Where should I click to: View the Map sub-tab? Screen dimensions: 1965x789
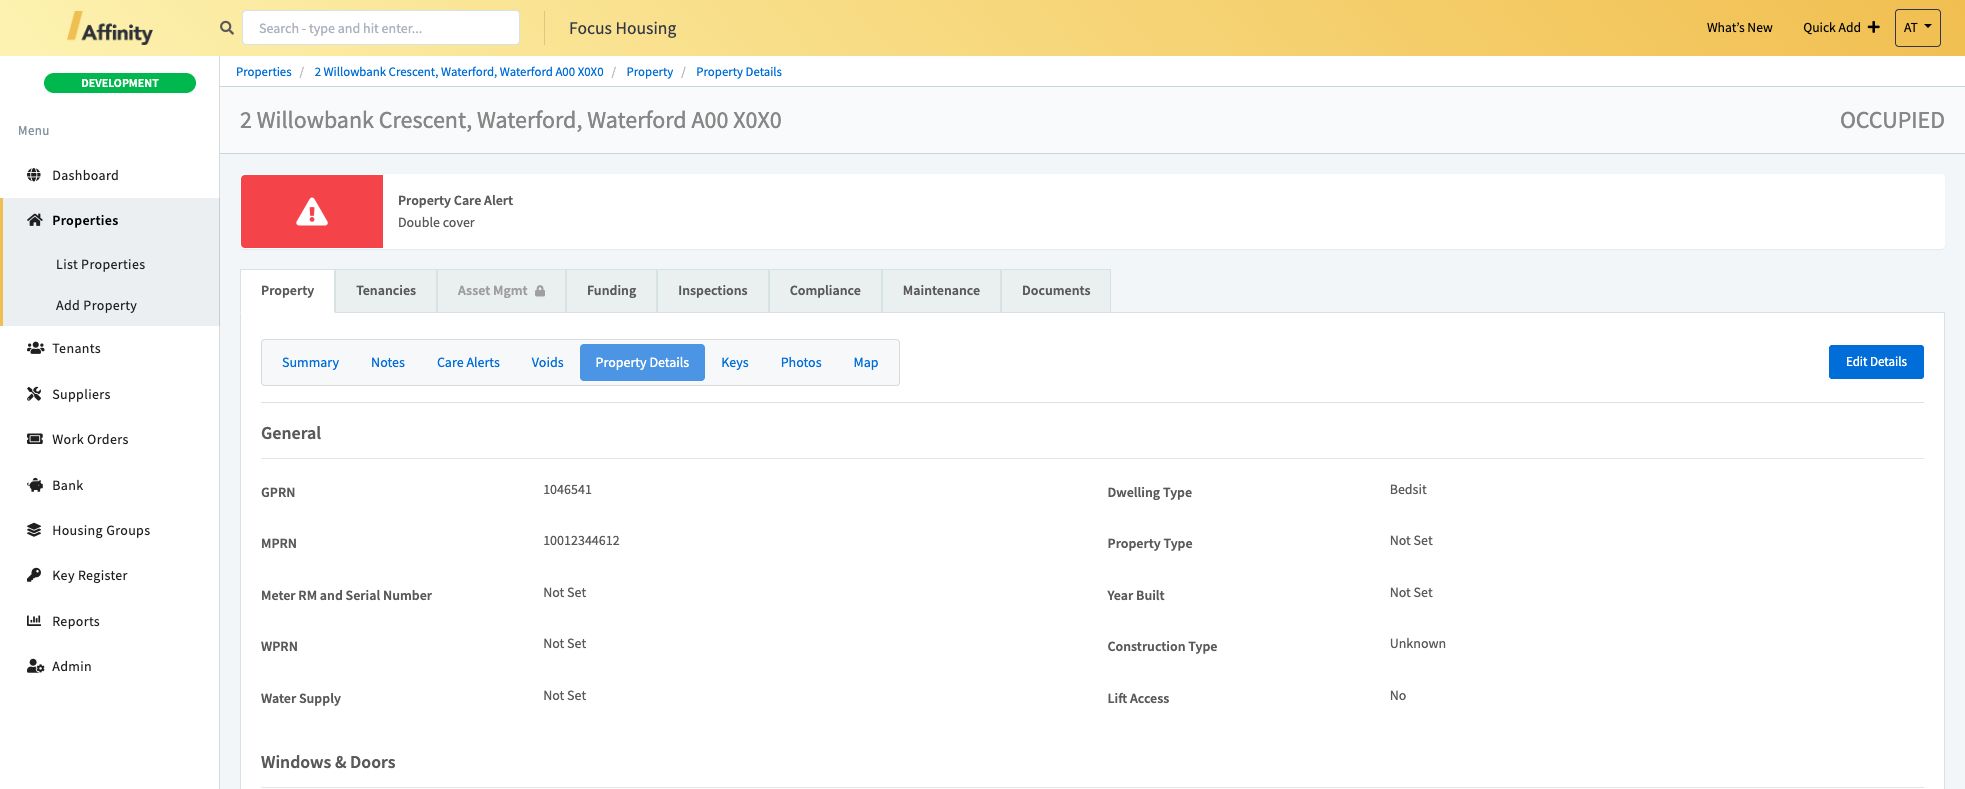(x=866, y=363)
